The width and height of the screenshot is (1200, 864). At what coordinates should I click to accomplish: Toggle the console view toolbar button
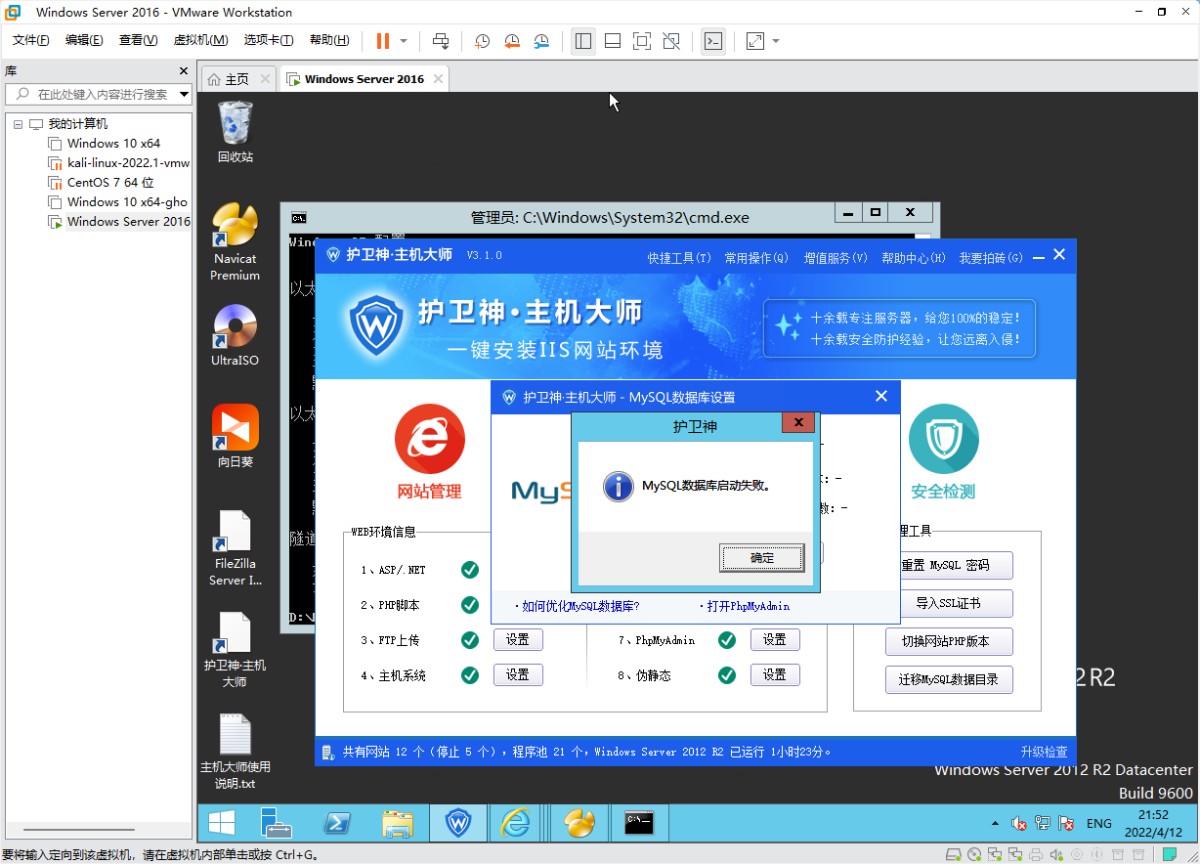713,41
